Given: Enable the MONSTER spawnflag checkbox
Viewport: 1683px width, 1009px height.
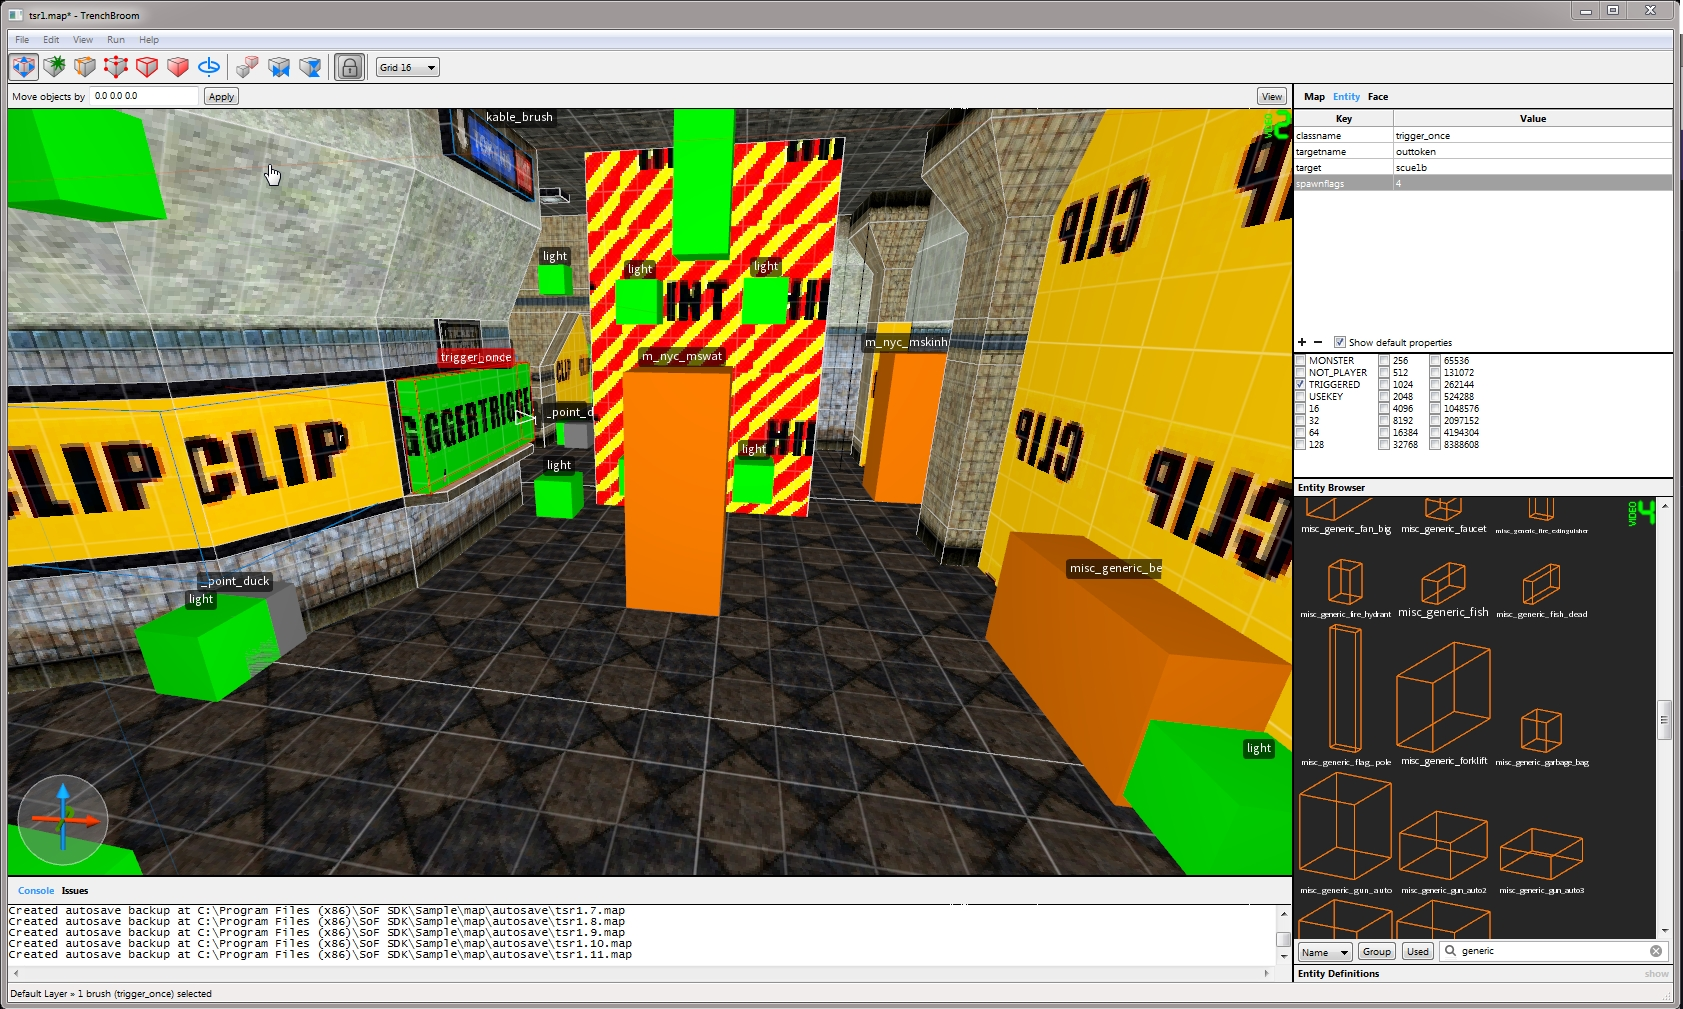Looking at the screenshot, I should click(1301, 360).
